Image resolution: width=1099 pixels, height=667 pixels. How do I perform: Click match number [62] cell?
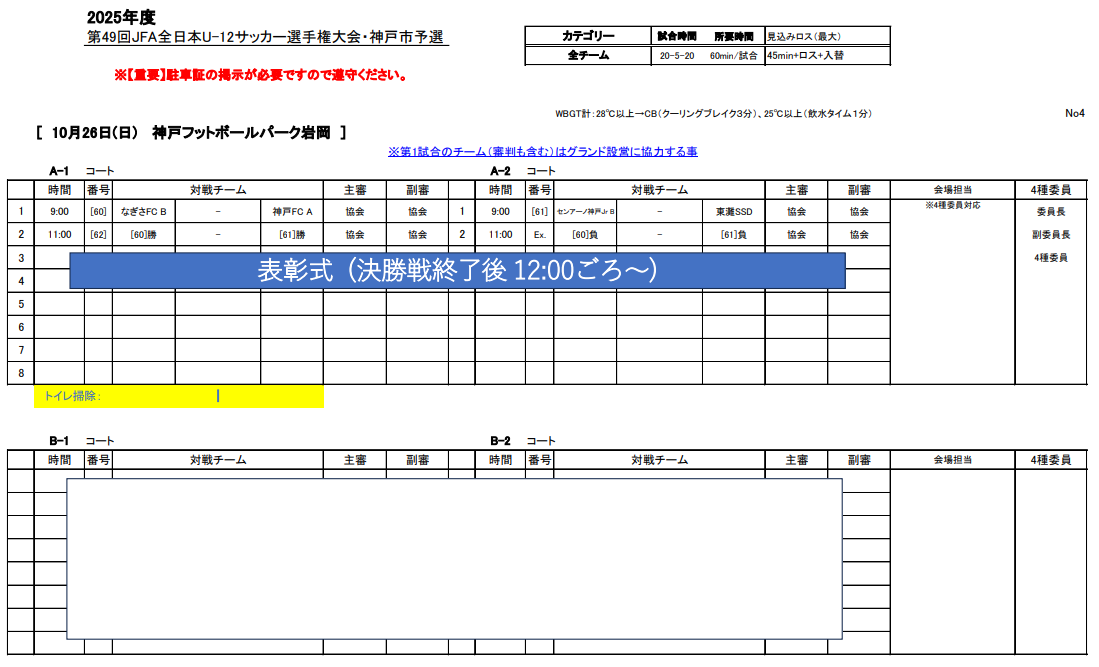98,235
